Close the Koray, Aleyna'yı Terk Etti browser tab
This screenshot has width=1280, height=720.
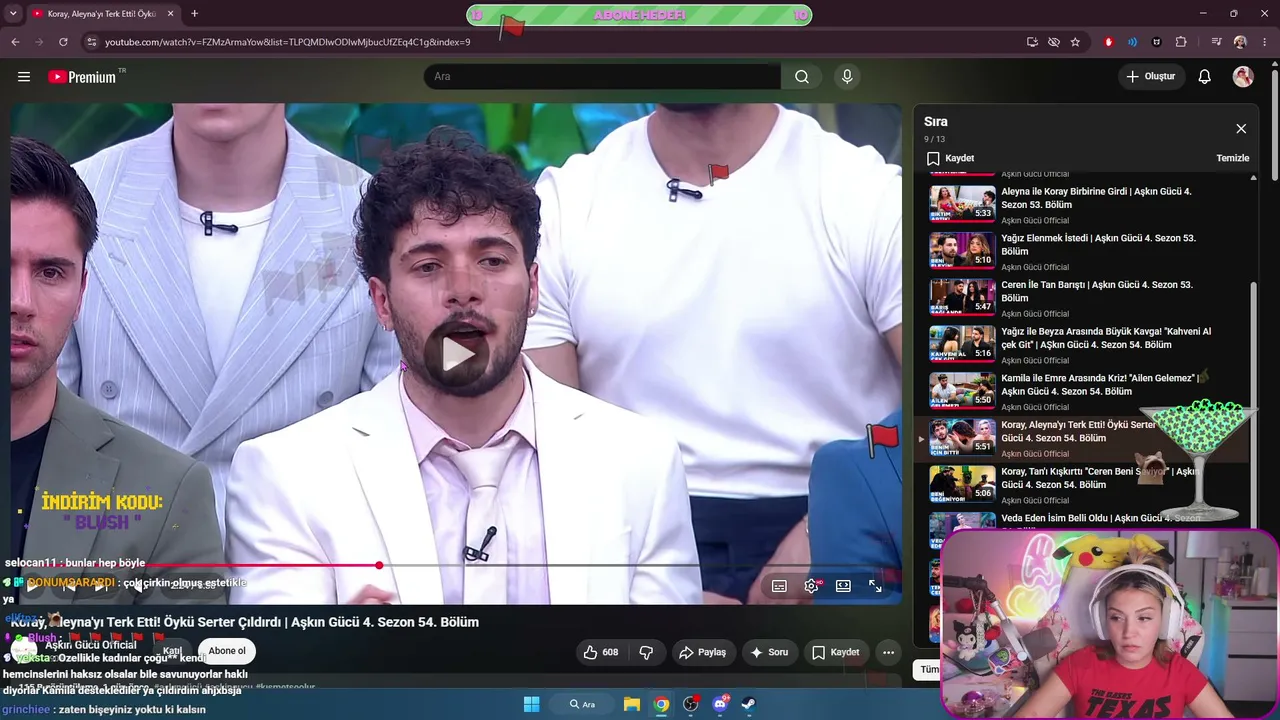point(170,14)
